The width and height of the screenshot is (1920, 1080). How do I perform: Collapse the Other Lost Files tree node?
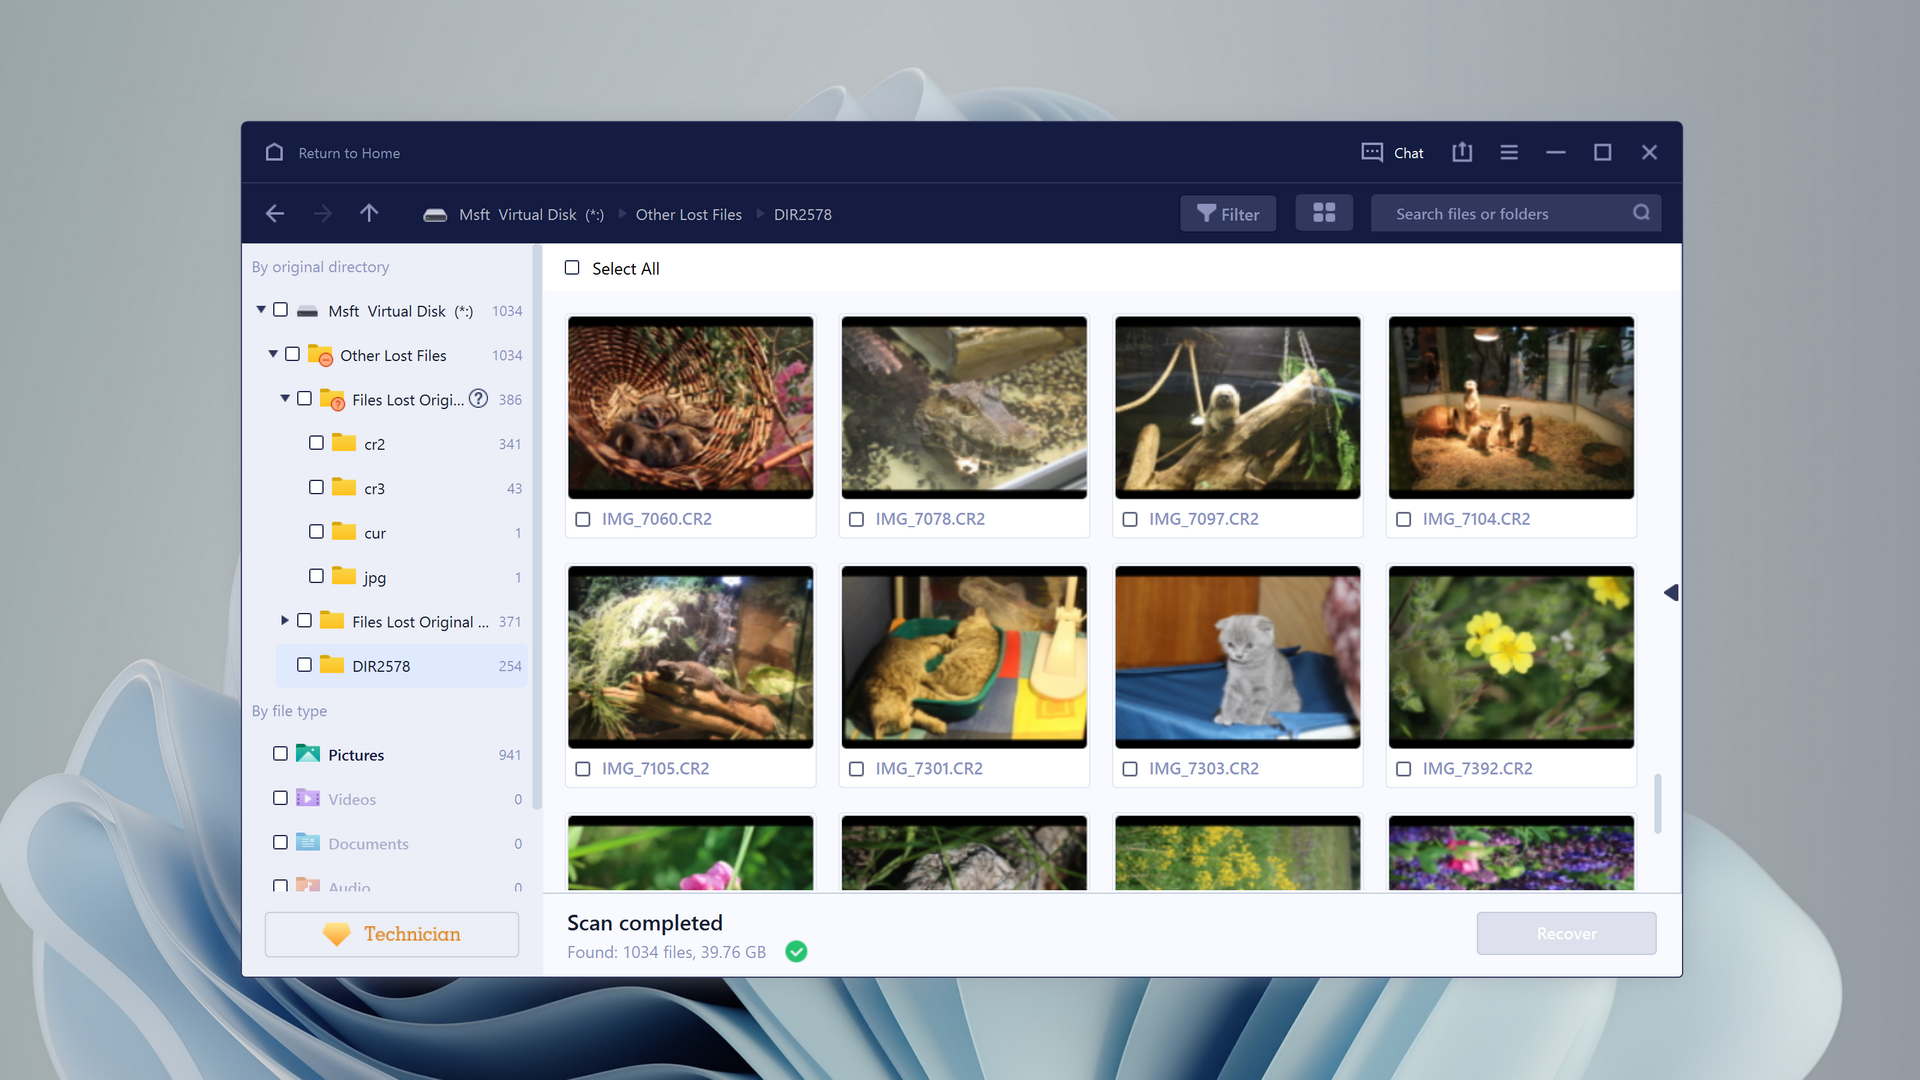pyautogui.click(x=273, y=354)
